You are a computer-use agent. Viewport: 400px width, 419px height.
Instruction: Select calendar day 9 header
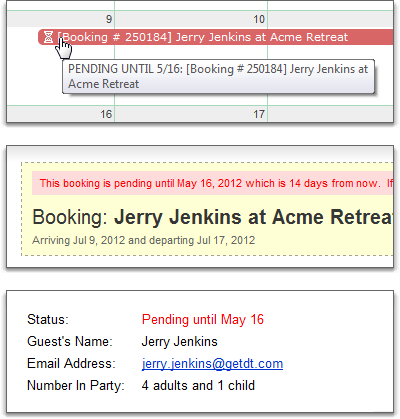coord(61,19)
